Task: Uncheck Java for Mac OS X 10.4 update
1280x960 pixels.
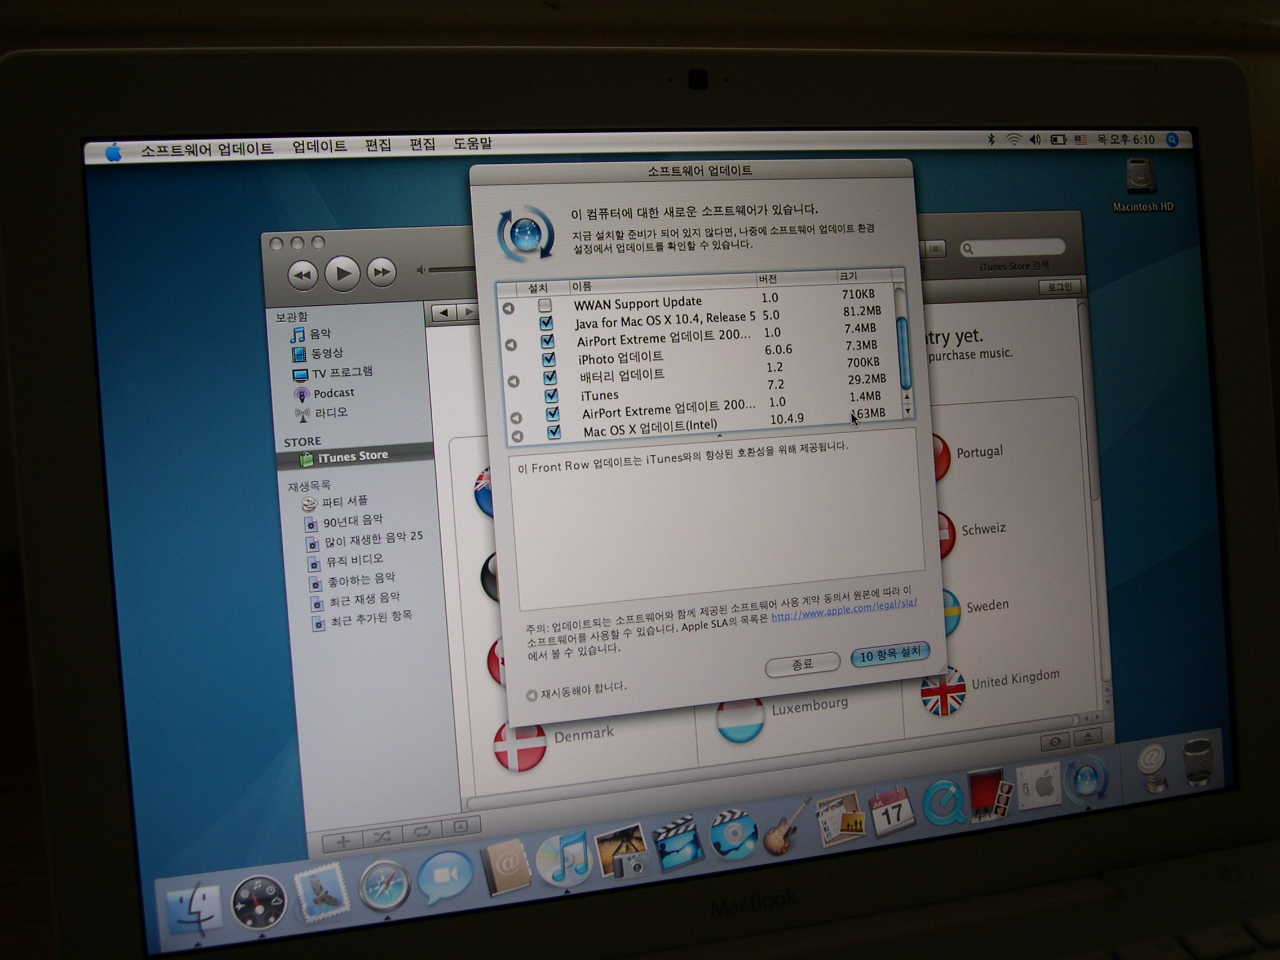Action: pos(546,323)
